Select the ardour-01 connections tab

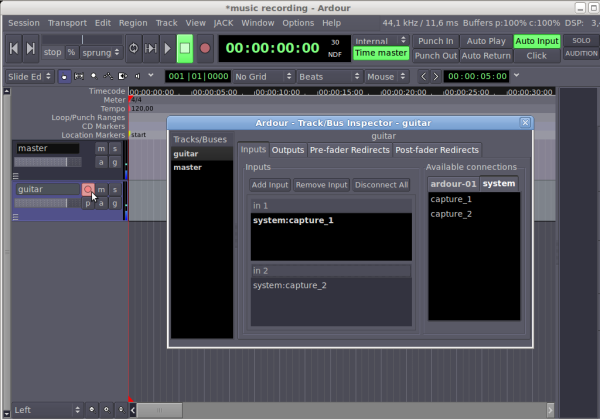click(453, 184)
